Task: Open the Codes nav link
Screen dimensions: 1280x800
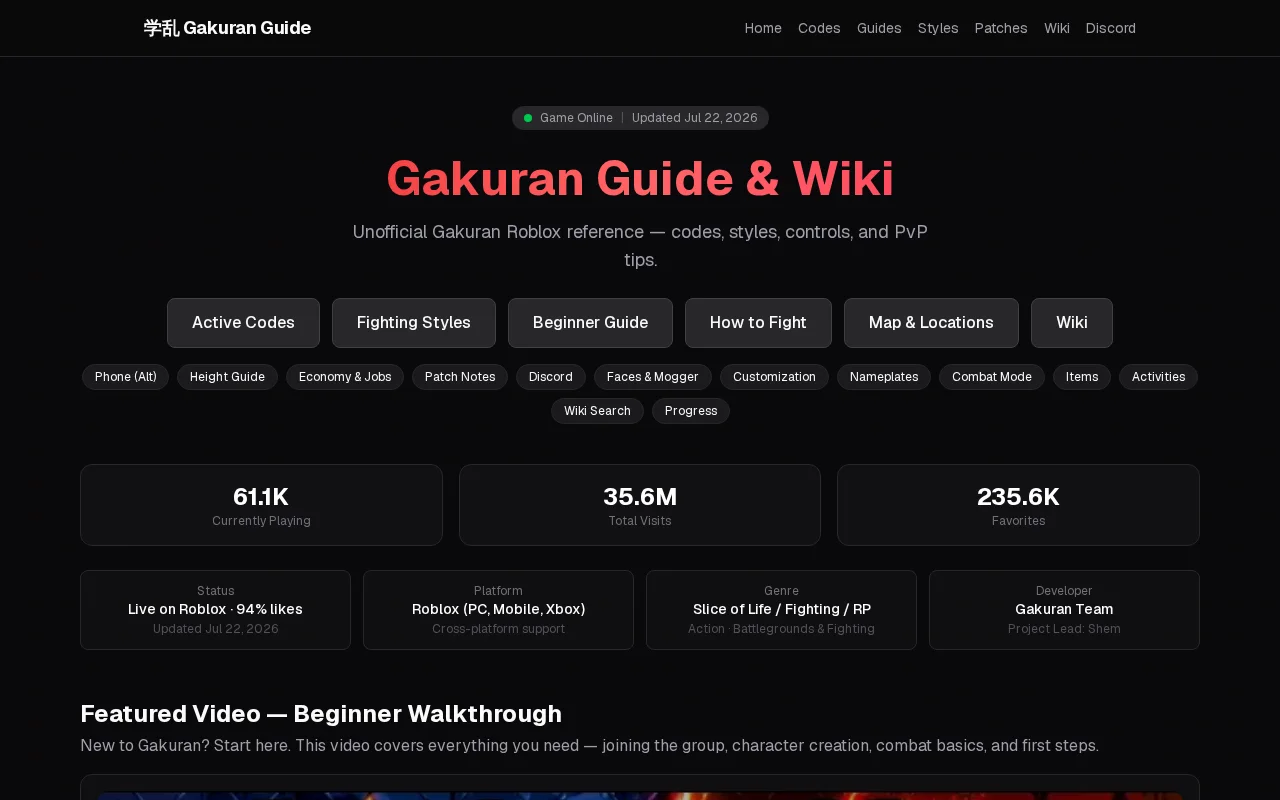Action: (x=819, y=28)
